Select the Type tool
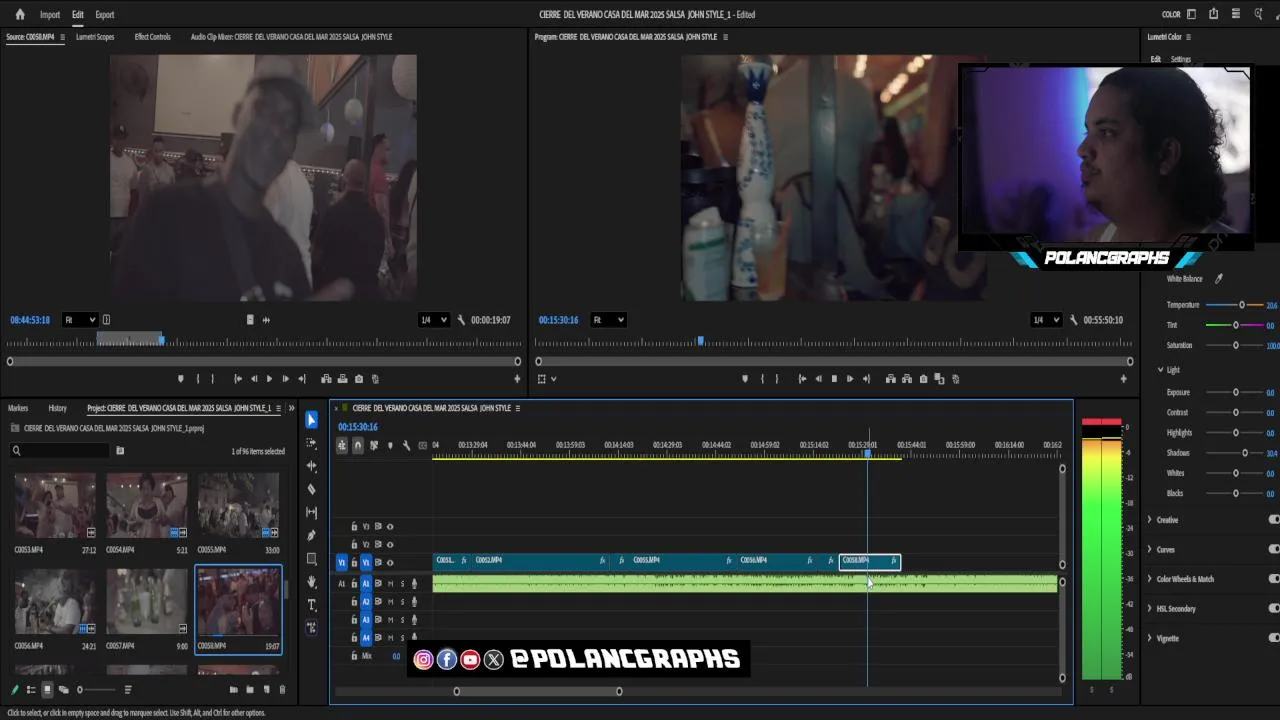Screen dimensions: 1280x720 311,604
